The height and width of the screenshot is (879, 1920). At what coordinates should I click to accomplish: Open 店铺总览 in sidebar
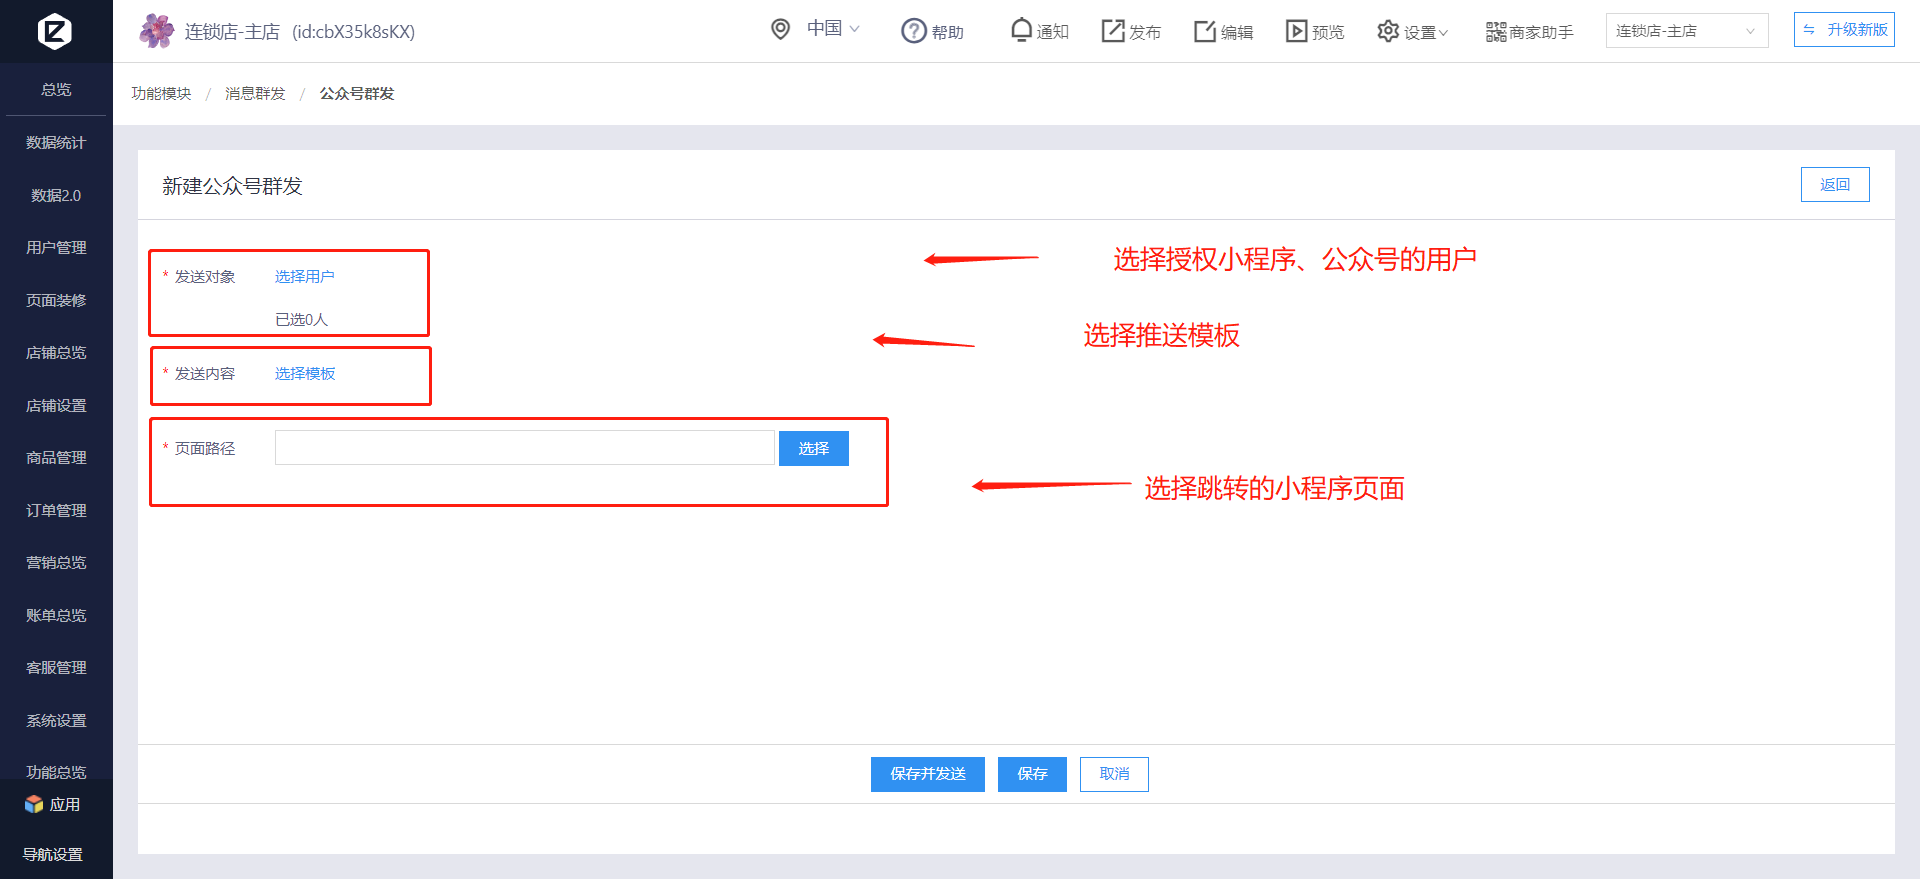pos(56,353)
